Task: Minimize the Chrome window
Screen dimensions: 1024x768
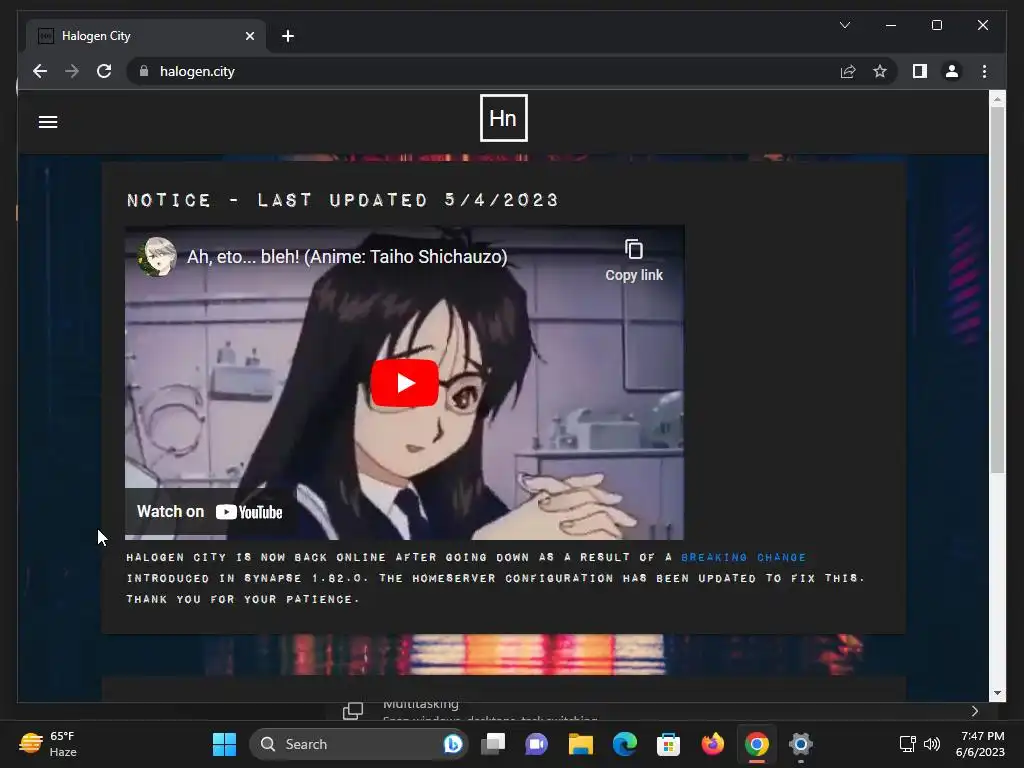Action: [x=891, y=25]
